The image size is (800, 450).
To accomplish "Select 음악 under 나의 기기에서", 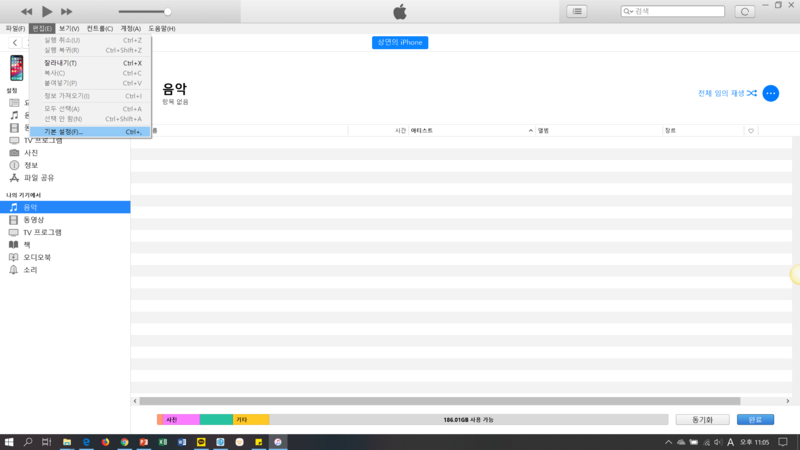I will tap(65, 207).
